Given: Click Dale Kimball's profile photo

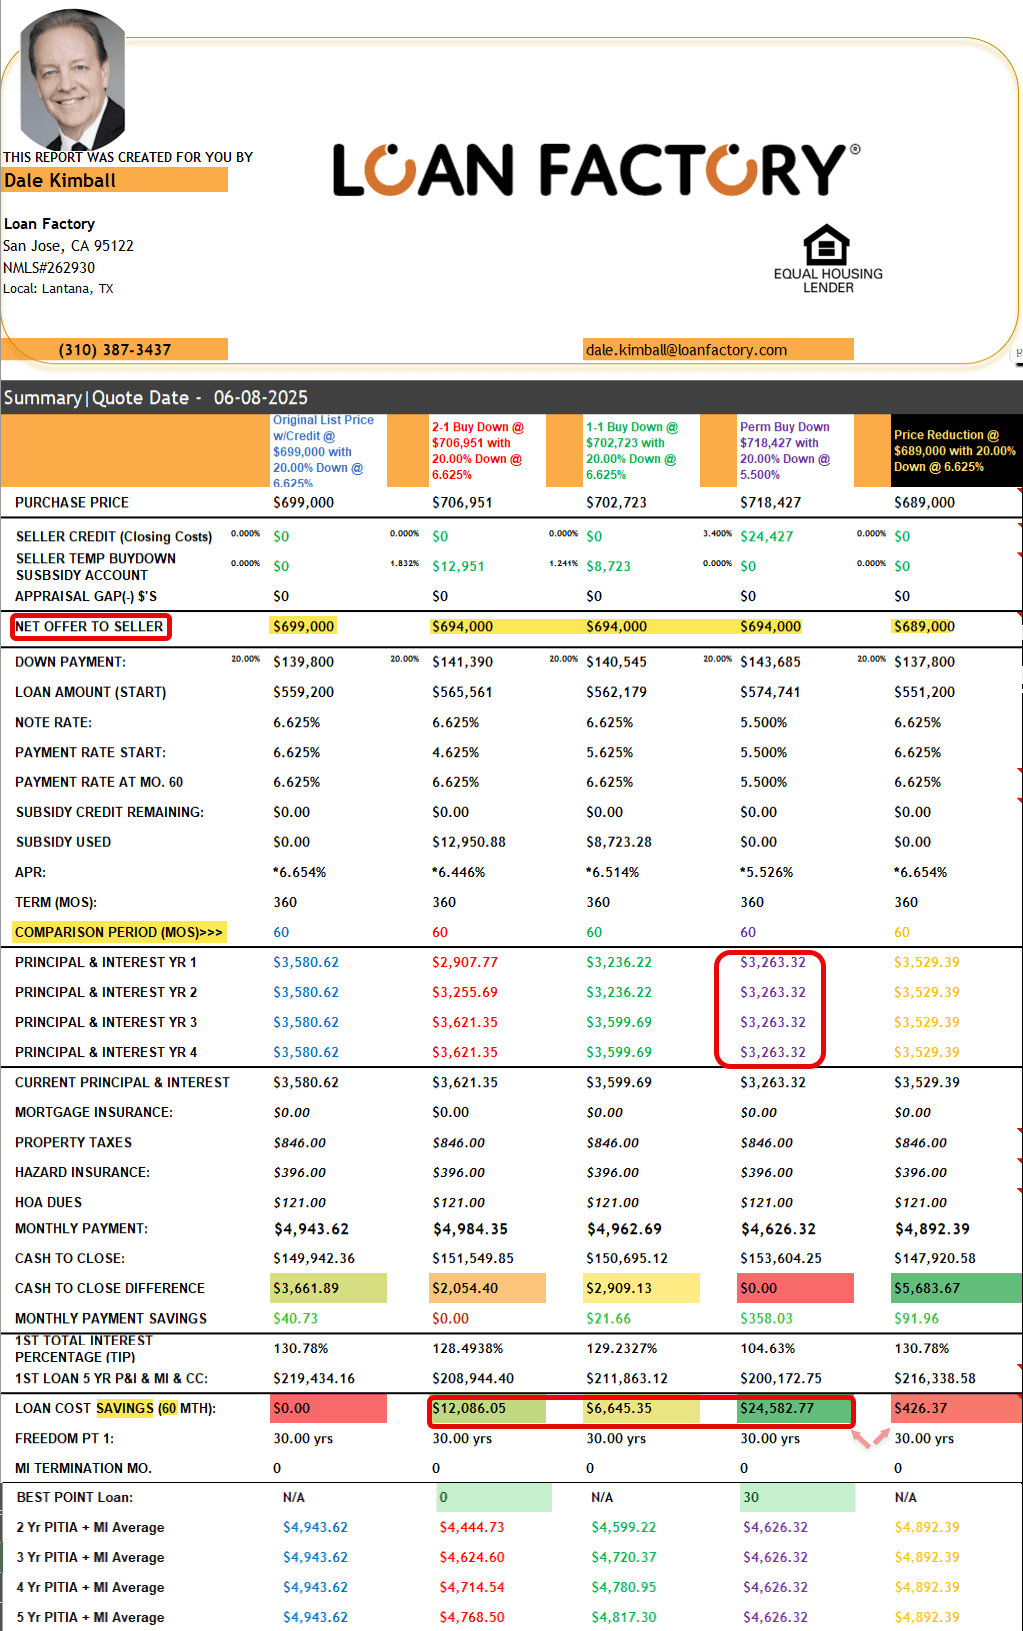Looking at the screenshot, I should point(73,80).
